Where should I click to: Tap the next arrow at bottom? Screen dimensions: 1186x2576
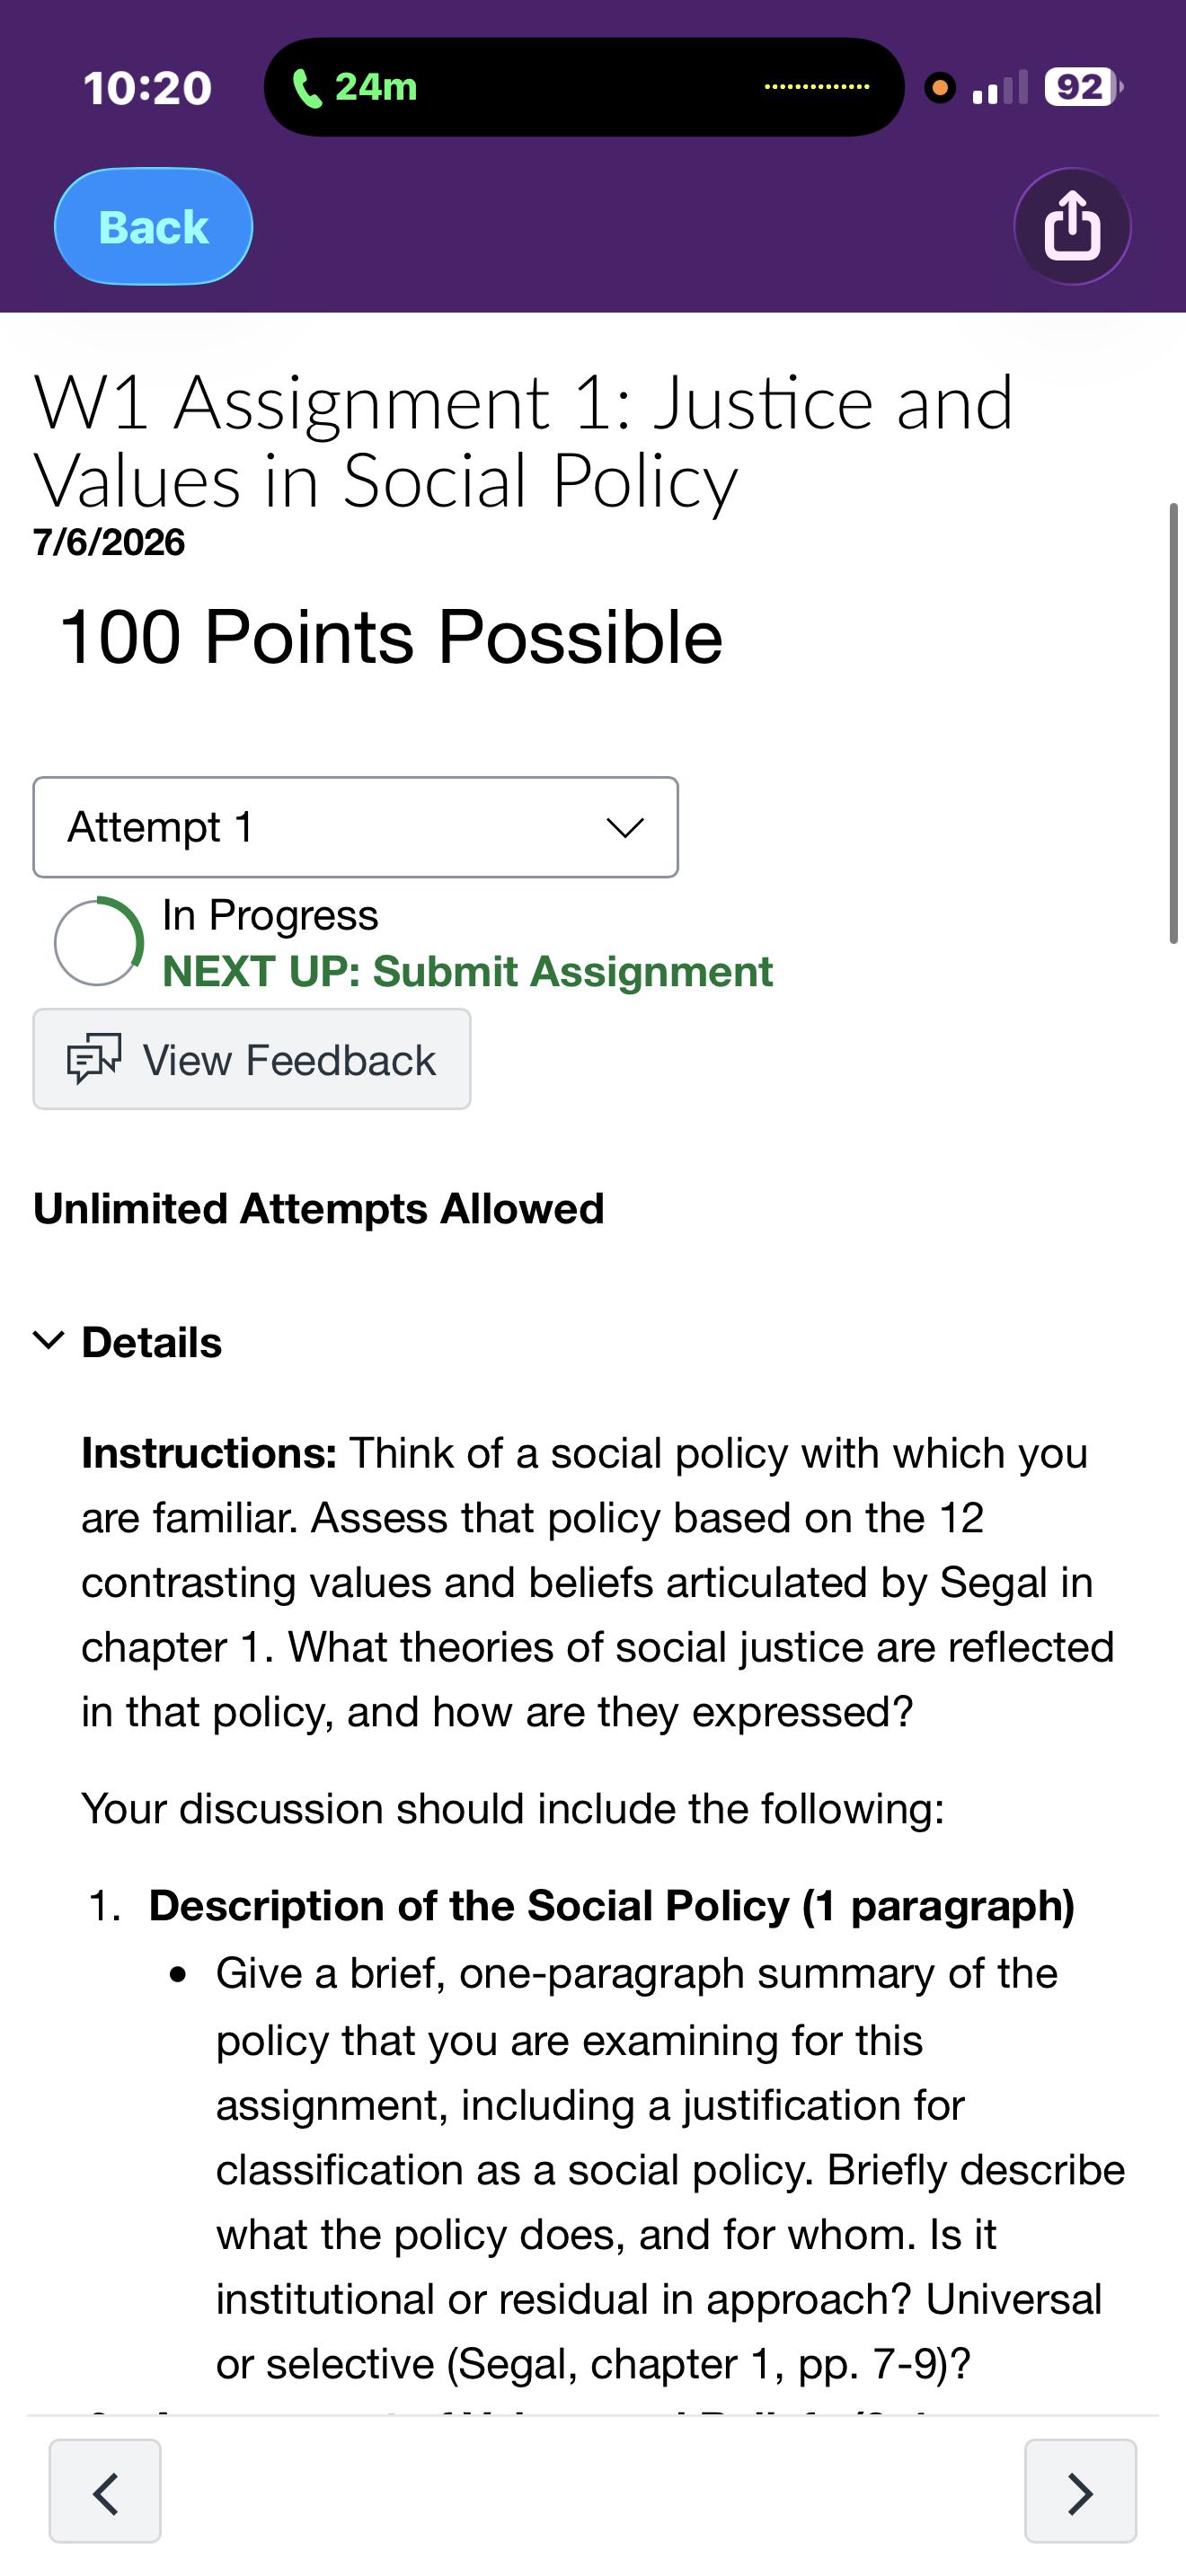click(1080, 2491)
